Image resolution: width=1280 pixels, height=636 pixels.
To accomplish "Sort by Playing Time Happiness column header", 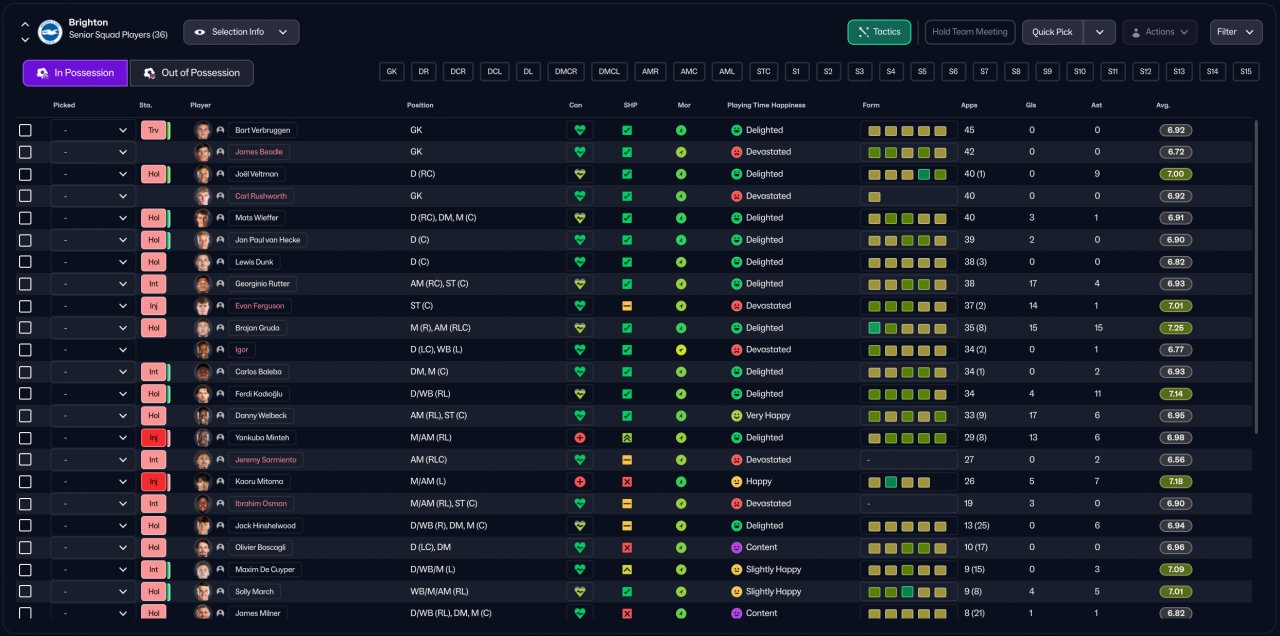I will pos(766,105).
